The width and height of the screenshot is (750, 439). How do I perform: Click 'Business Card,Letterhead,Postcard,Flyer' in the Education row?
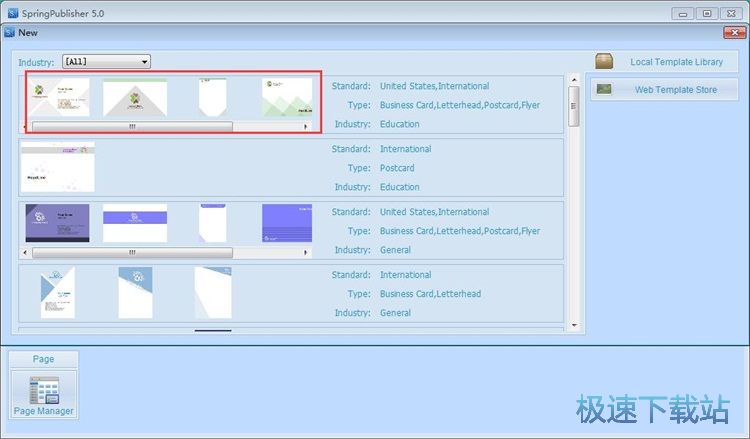[460, 105]
